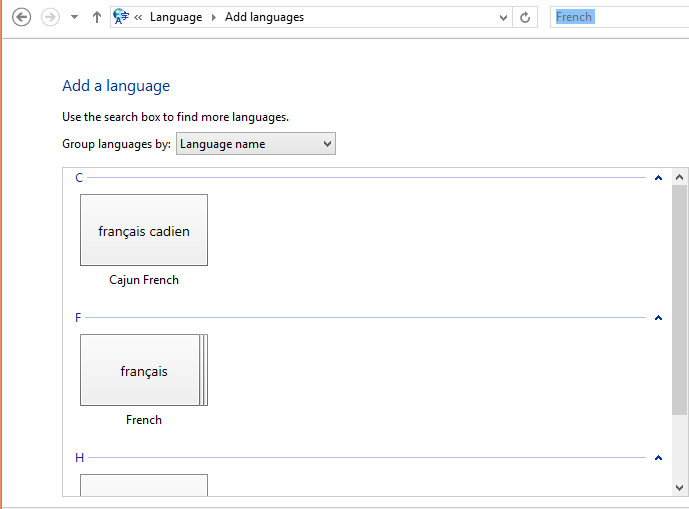Click scrollbar up arrow in language list

[x=679, y=177]
